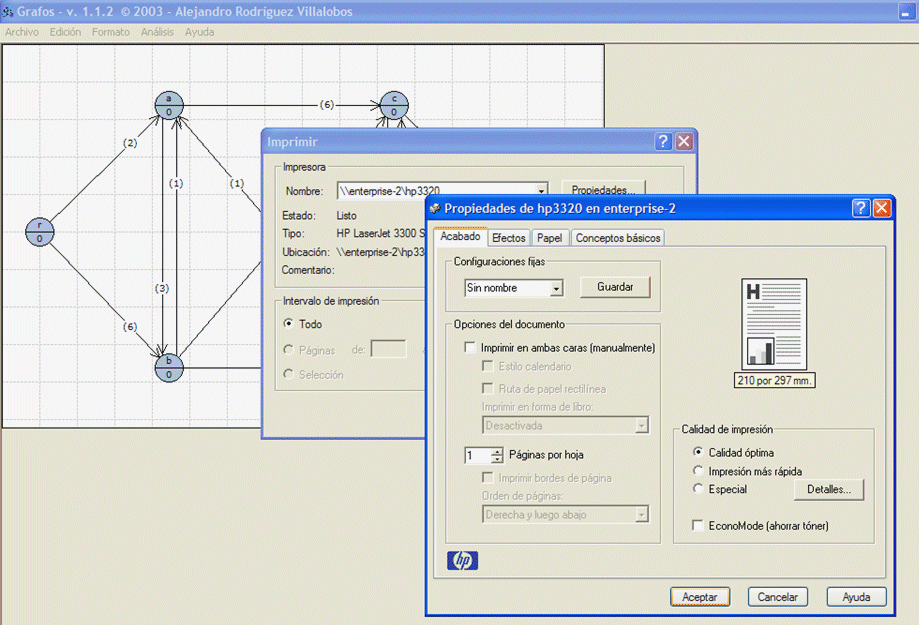This screenshot has width=919, height=625.
Task: Increase Páginas por hoja with up arrow
Action: coord(497,451)
